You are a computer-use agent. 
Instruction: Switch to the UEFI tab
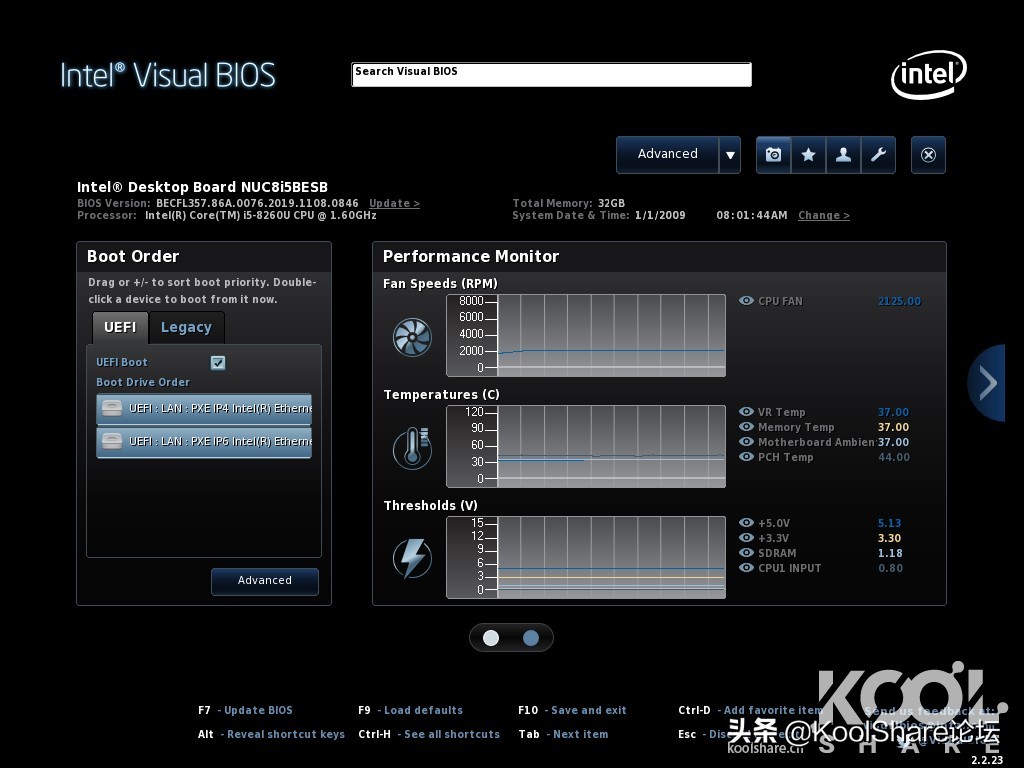click(x=120, y=327)
